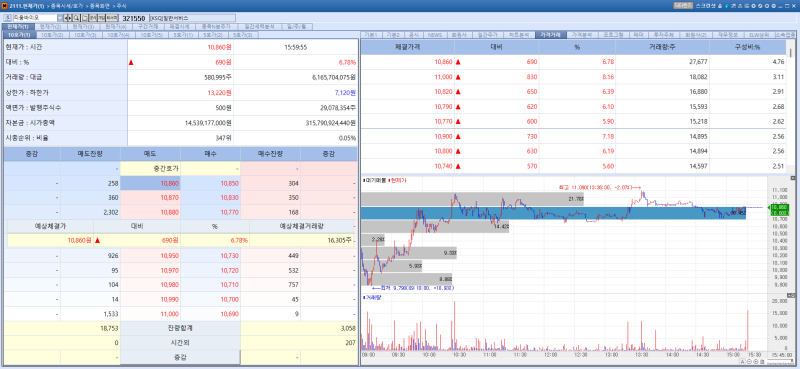
Task: Toggle the 매기매물 legend marker on chart
Action: pos(363,180)
